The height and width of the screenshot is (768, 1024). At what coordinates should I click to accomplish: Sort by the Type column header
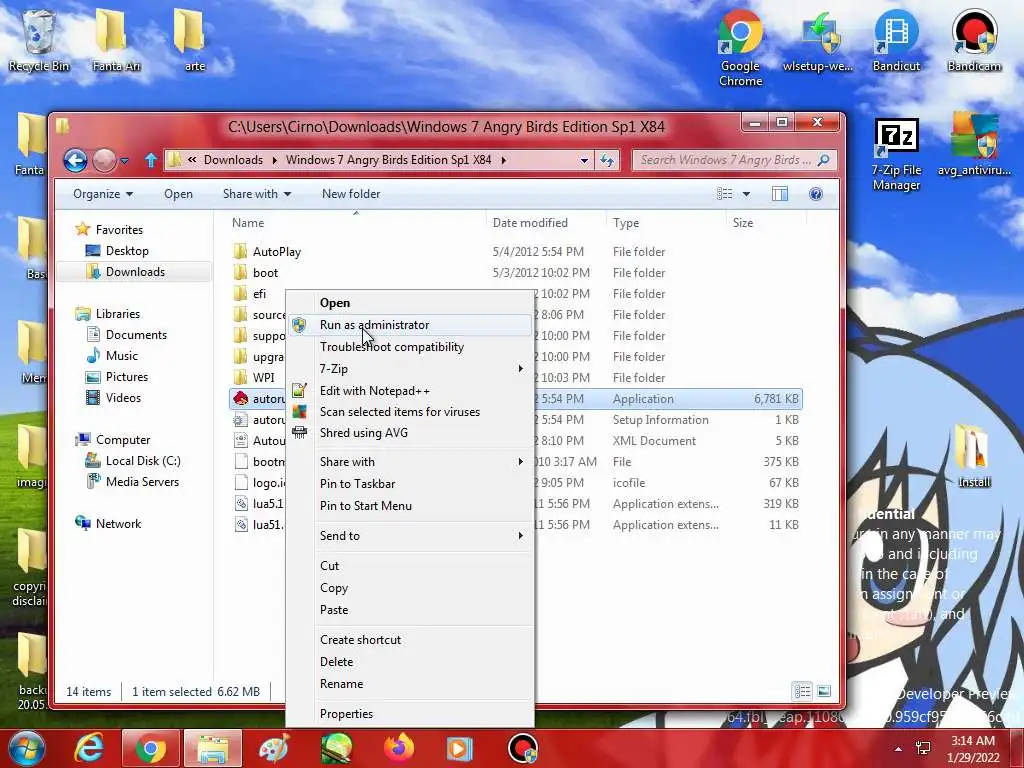click(665, 223)
